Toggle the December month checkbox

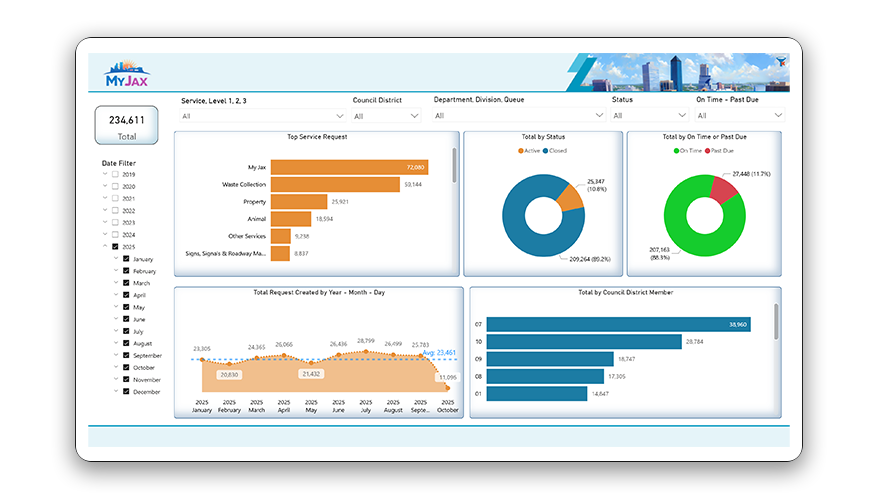(126, 392)
